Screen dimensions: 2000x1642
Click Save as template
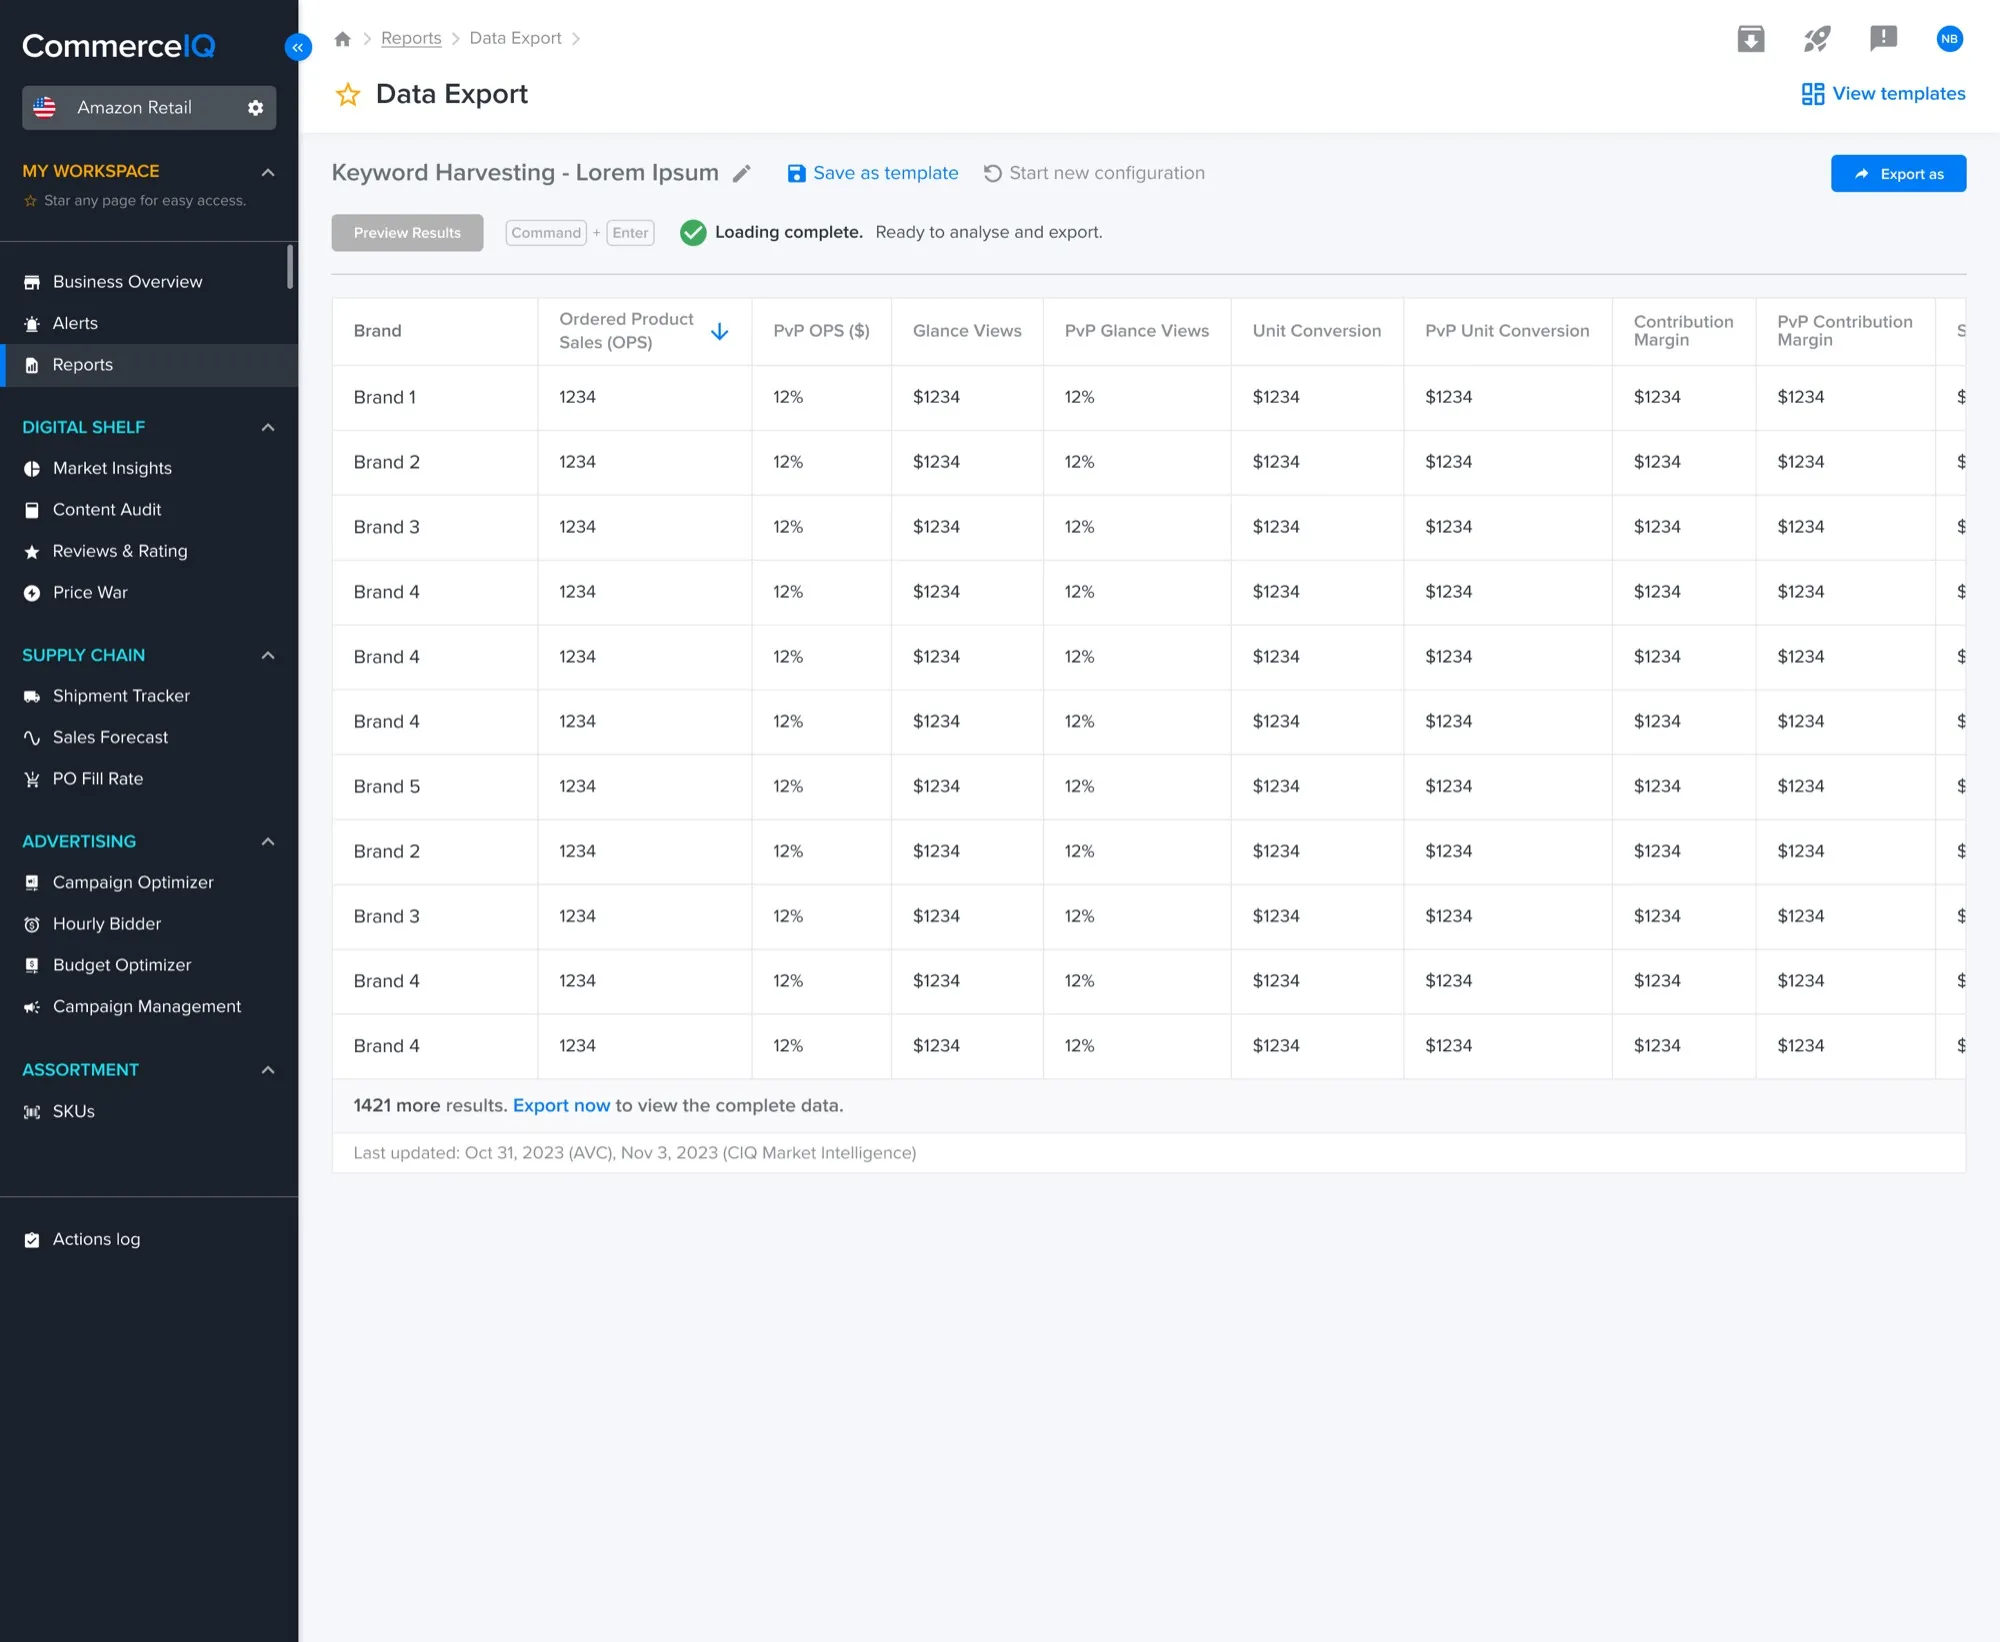pos(873,174)
